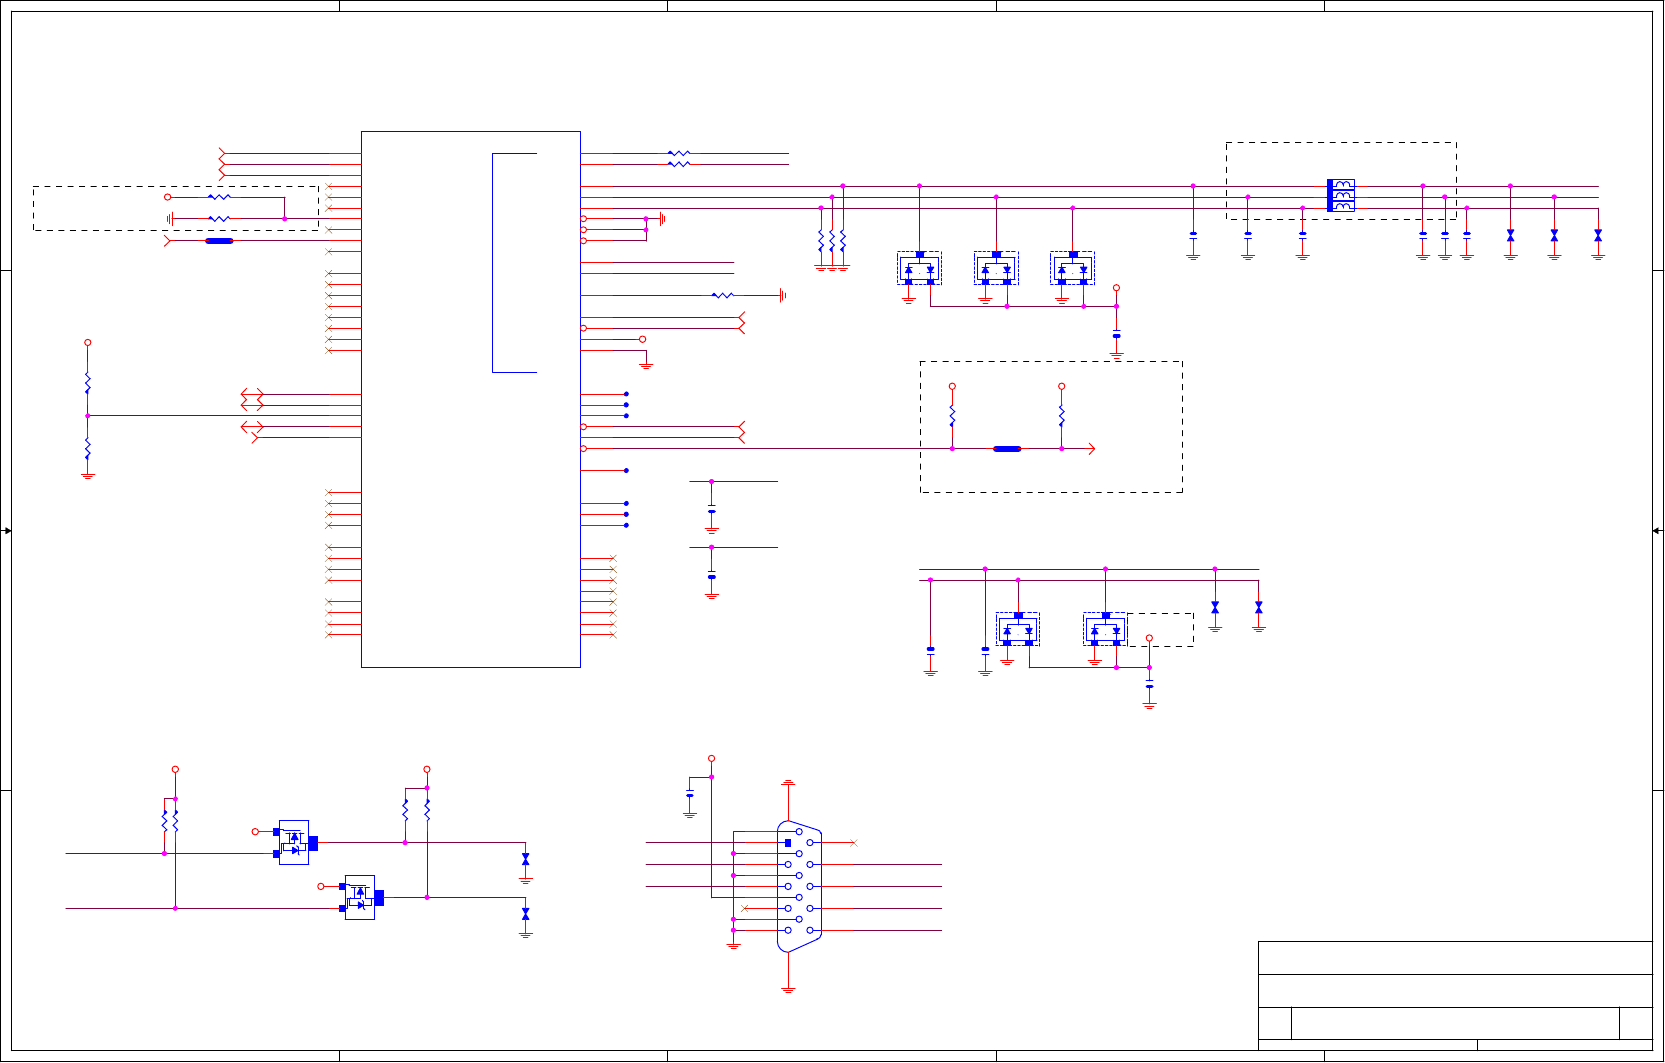Click the upper resistor inside the upper-left dashed box
This screenshot has height=1063, width=1665.
point(219,197)
